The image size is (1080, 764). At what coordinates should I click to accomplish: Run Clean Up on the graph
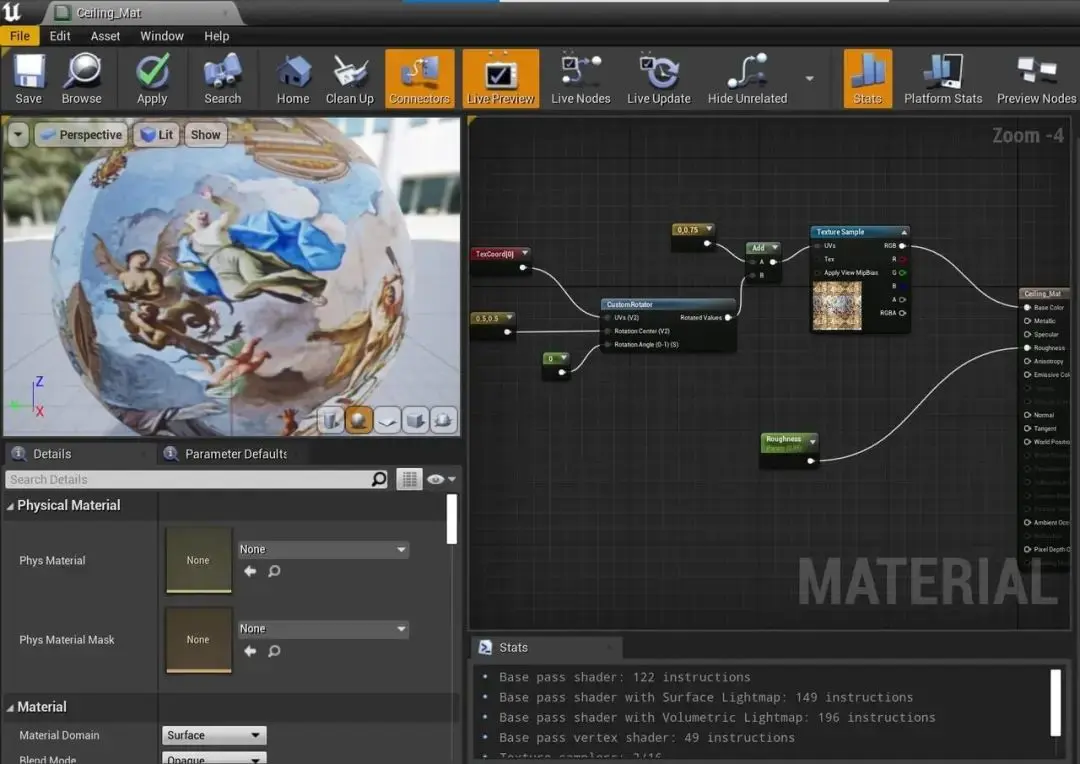click(x=349, y=79)
